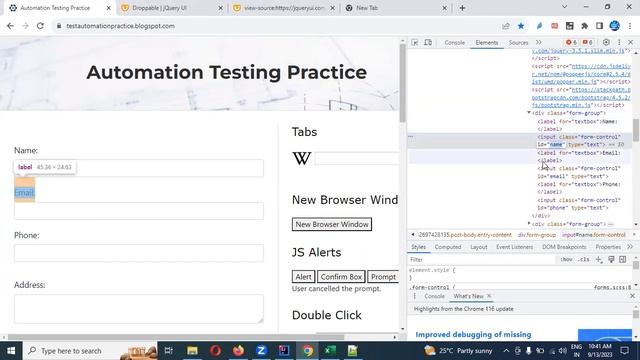Click the Phone text input field

pos(139,253)
